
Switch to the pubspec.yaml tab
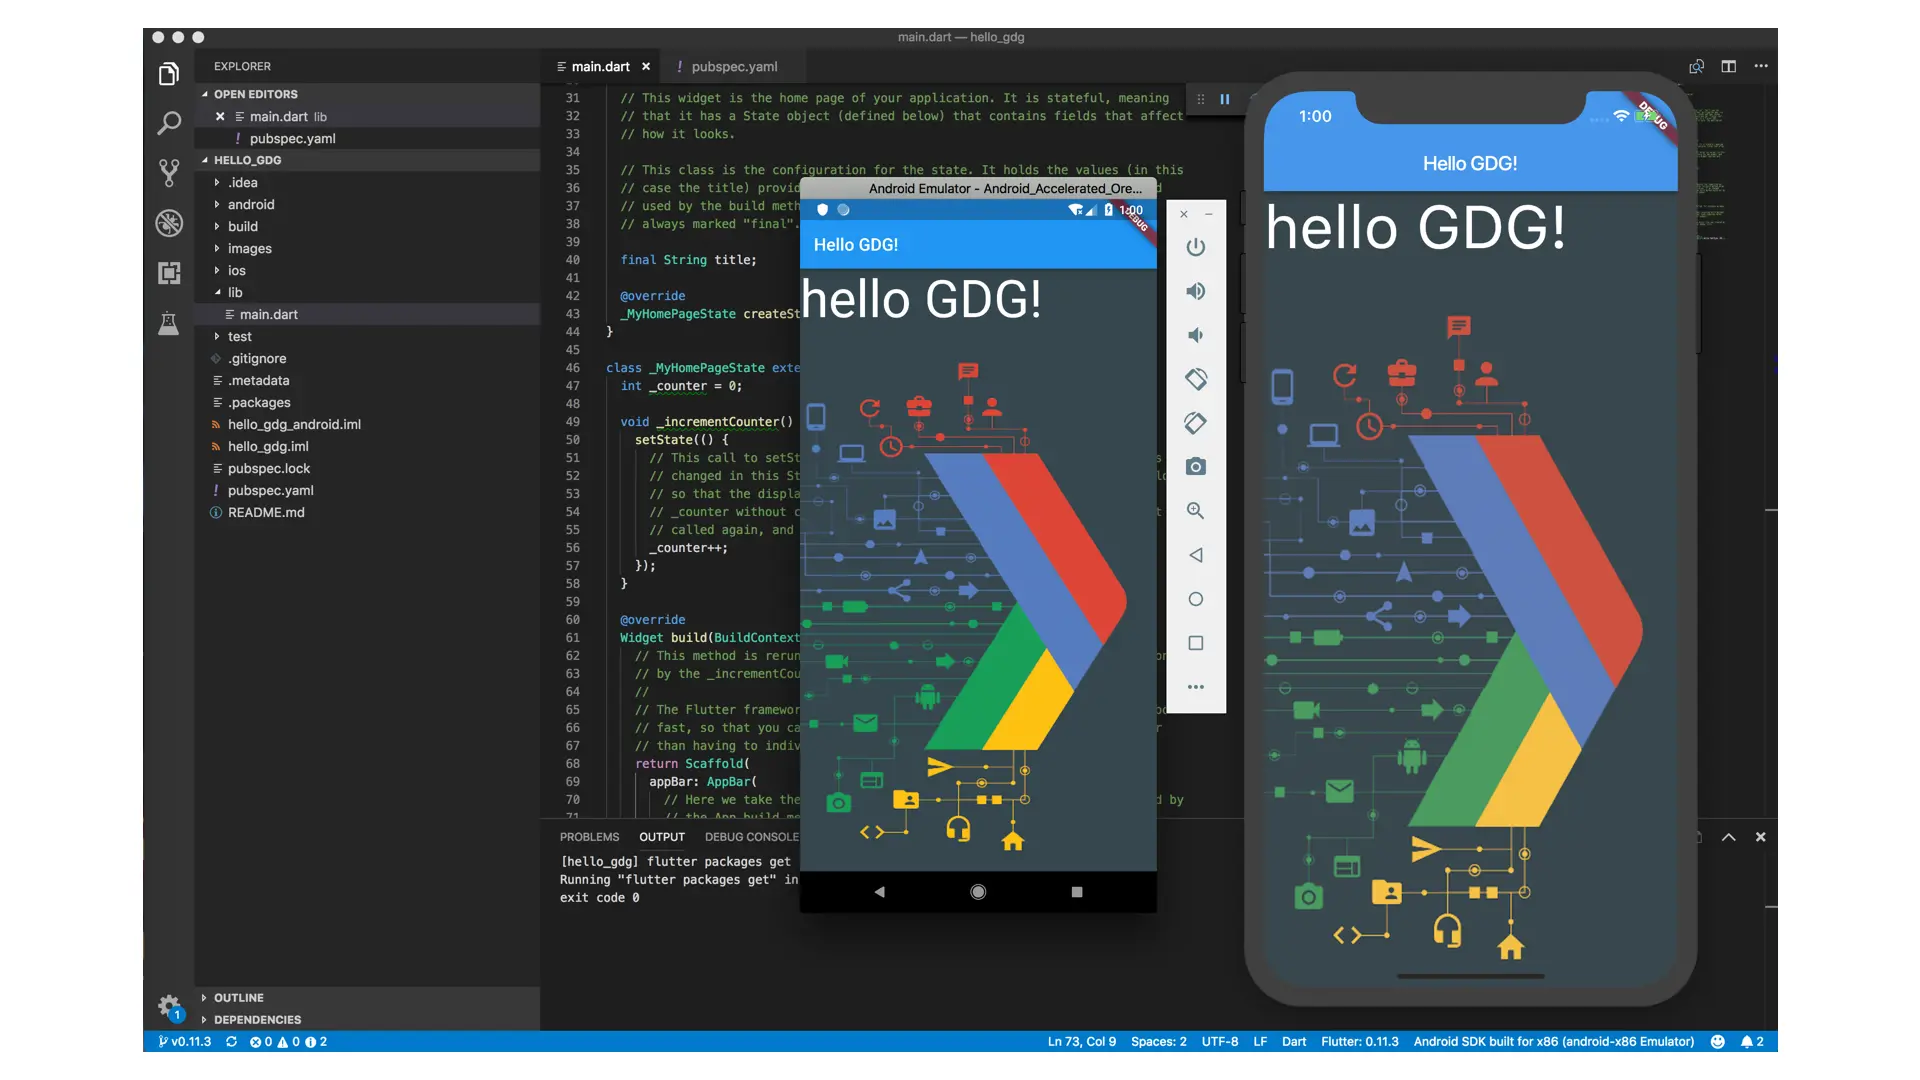pyautogui.click(x=733, y=67)
